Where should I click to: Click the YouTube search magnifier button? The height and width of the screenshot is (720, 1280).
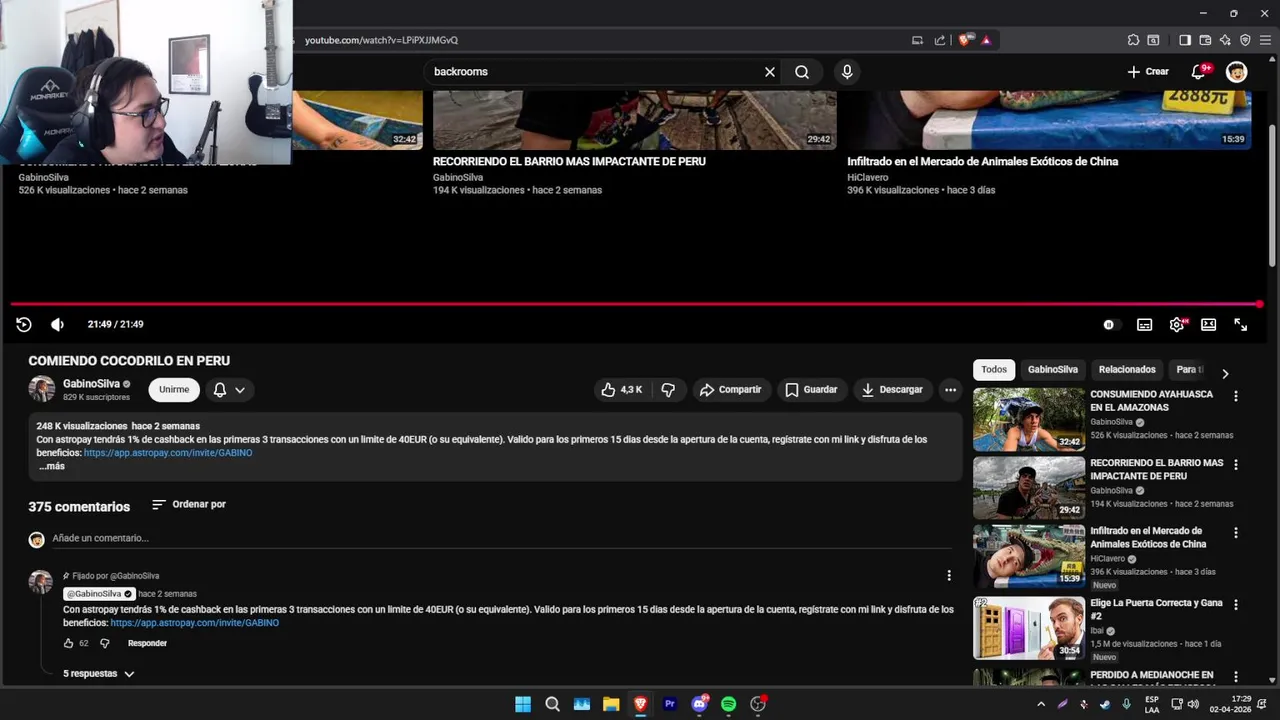(x=802, y=72)
